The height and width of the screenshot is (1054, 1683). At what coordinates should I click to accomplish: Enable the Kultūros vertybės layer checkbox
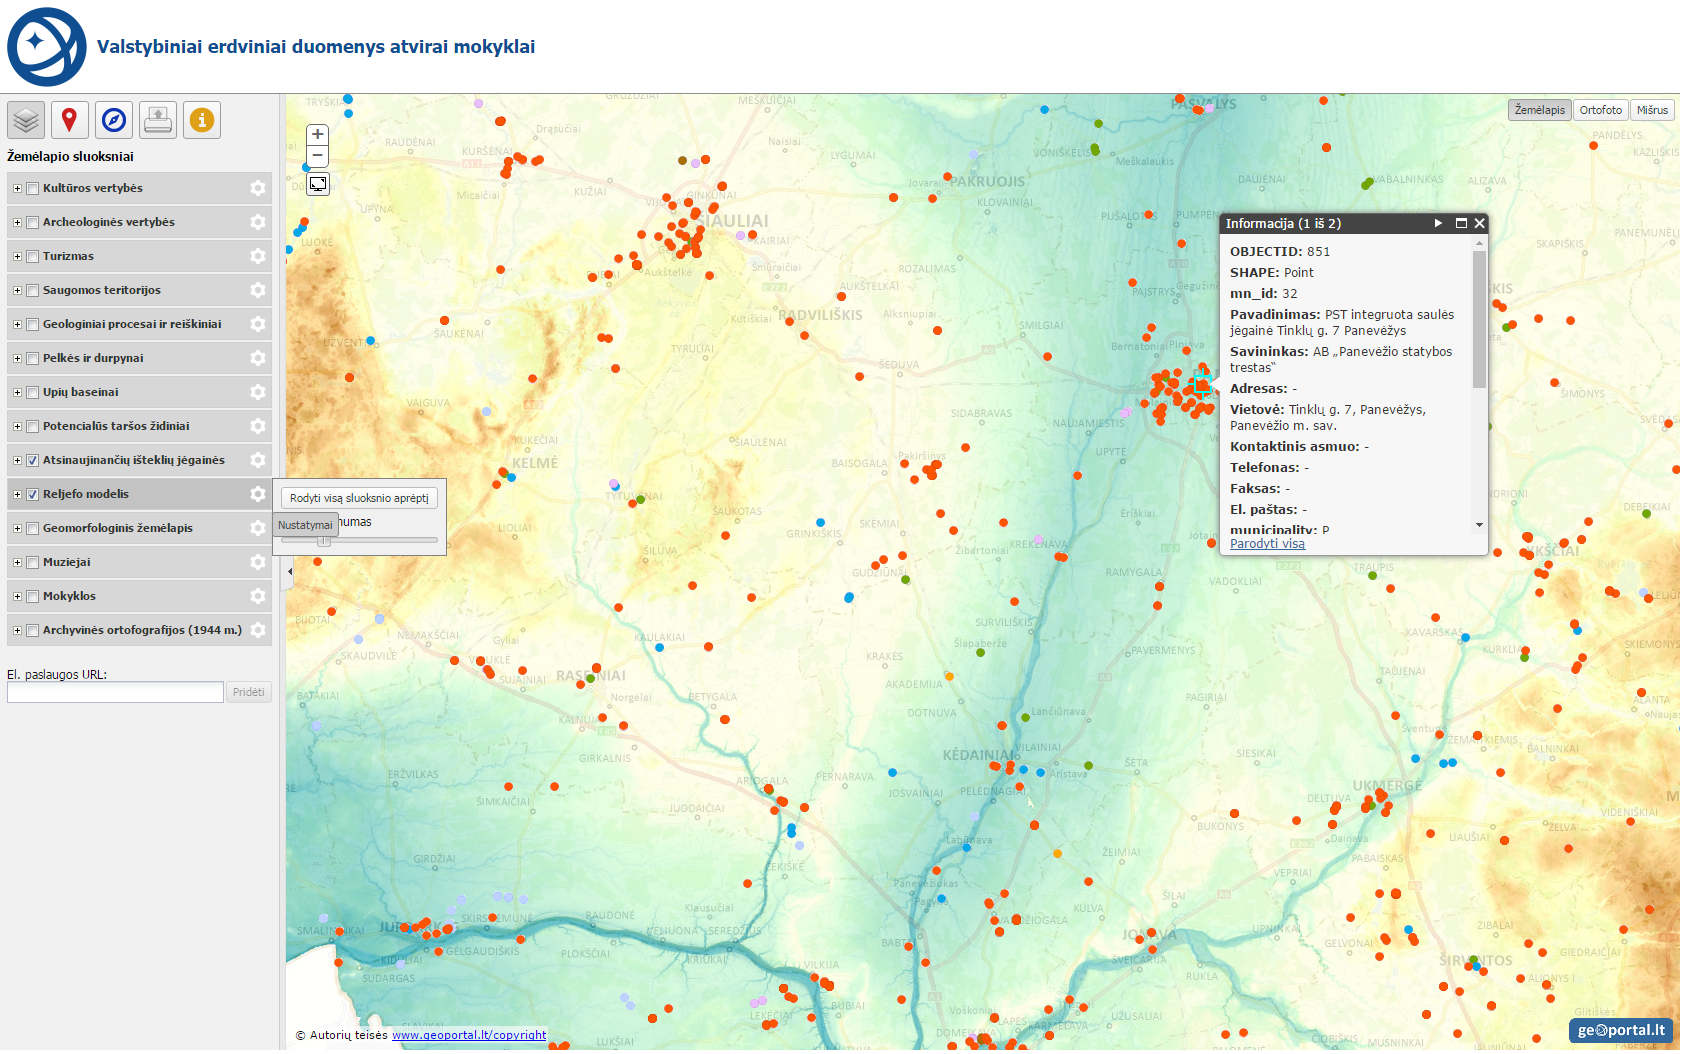(33, 188)
